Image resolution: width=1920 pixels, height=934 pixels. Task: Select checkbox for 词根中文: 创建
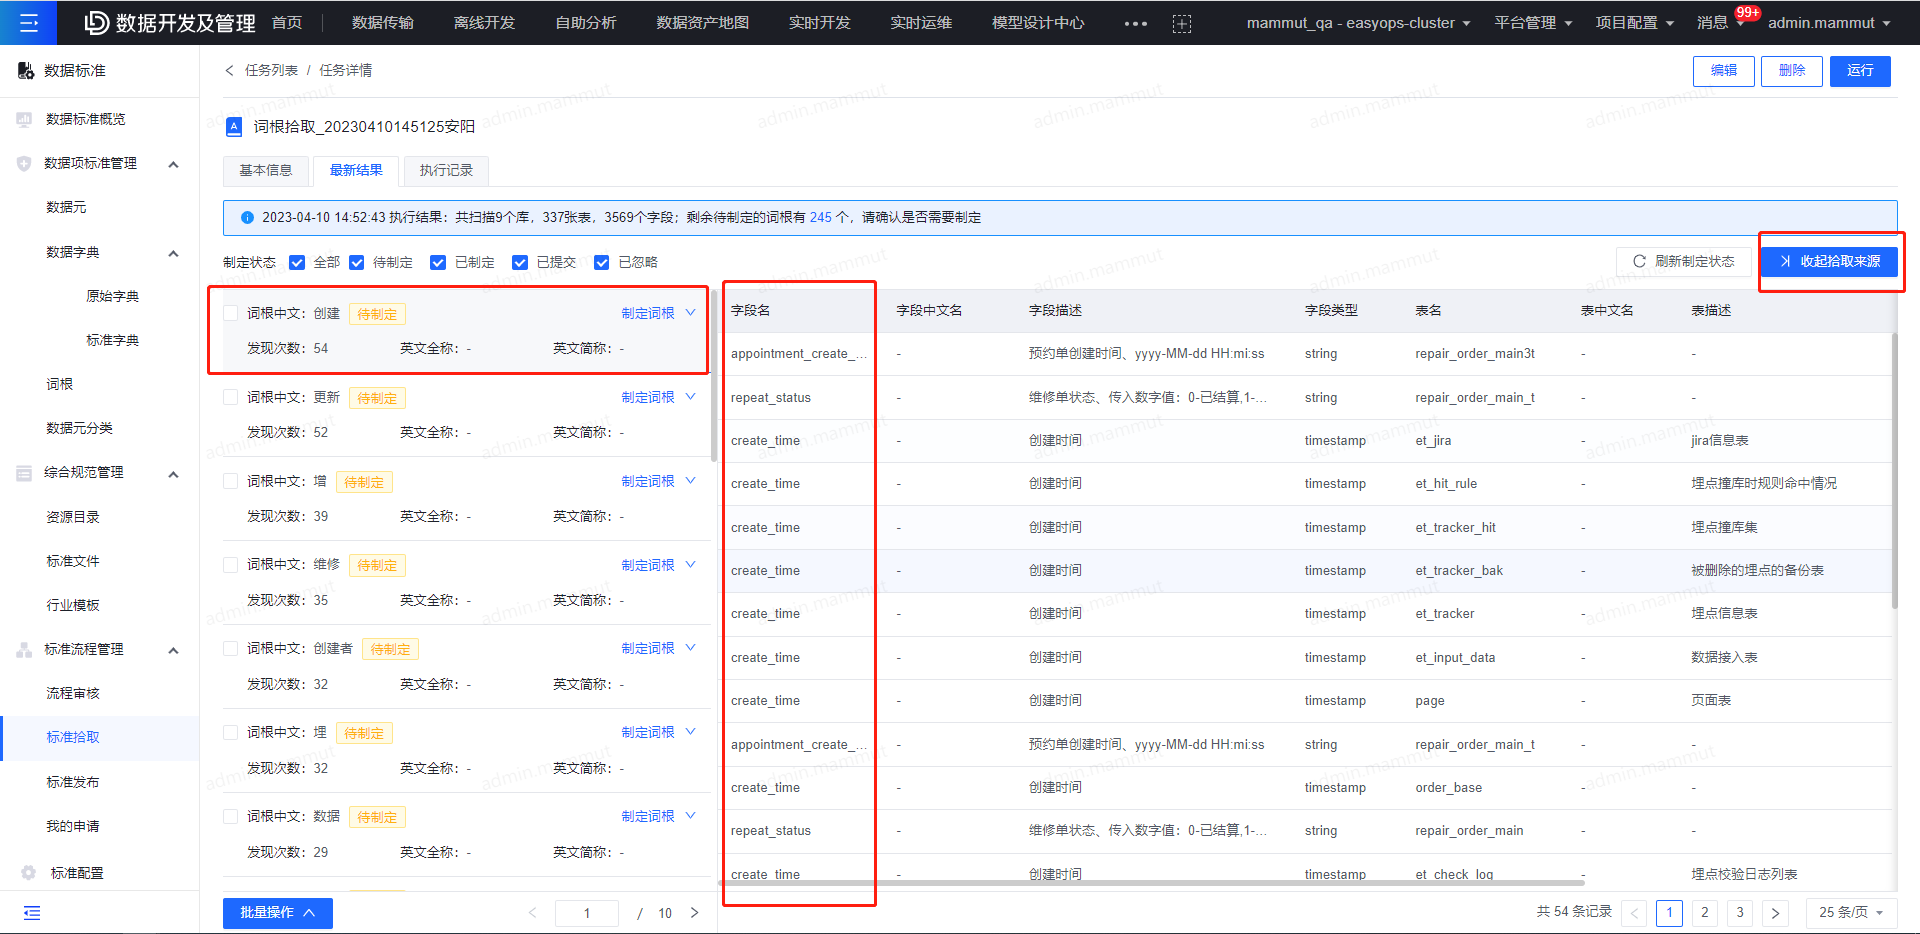click(231, 313)
